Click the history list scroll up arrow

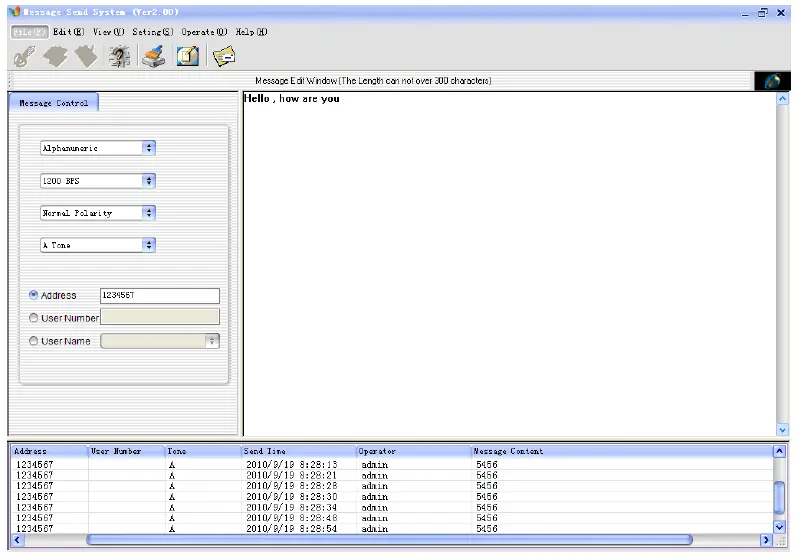[779, 451]
